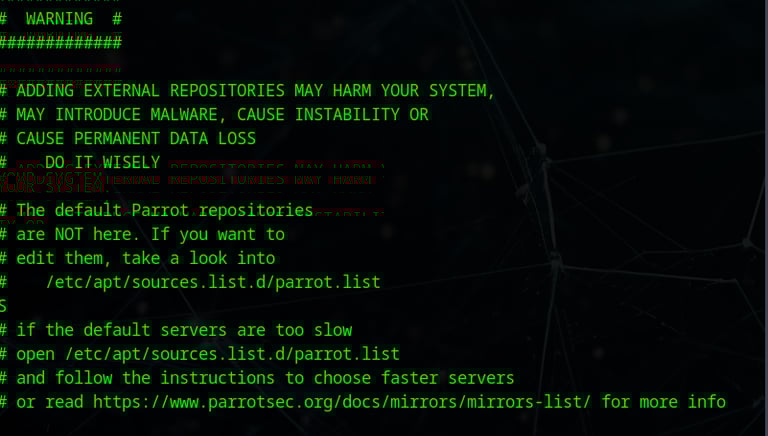Click the 'are NOT here' line
This screenshot has width=768, height=436.
(x=142, y=234)
